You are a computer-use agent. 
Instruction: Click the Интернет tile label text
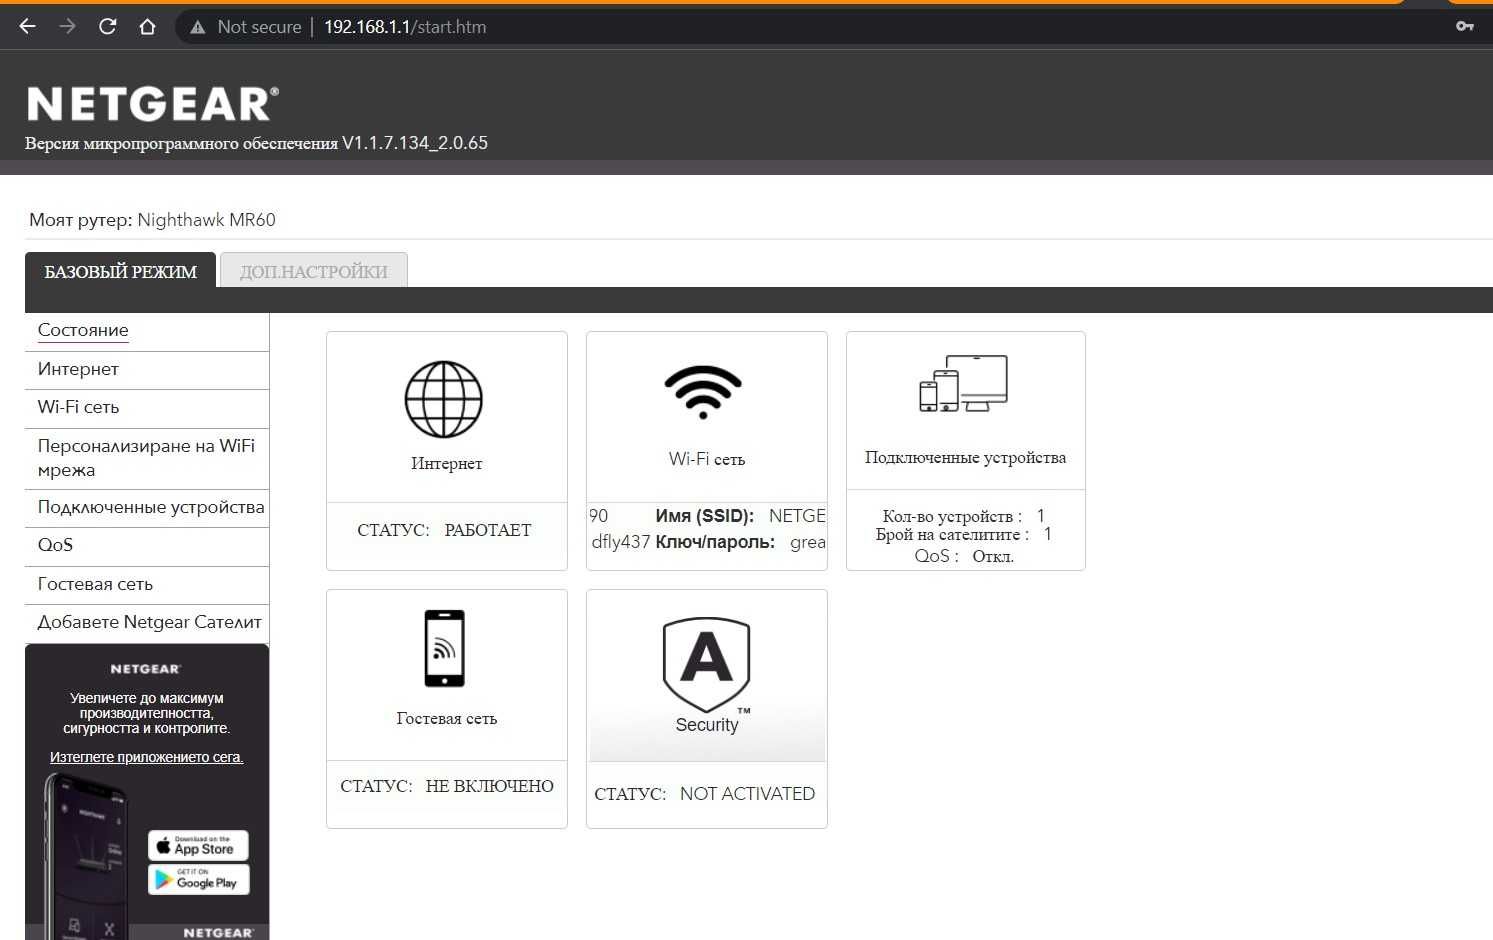click(x=446, y=464)
